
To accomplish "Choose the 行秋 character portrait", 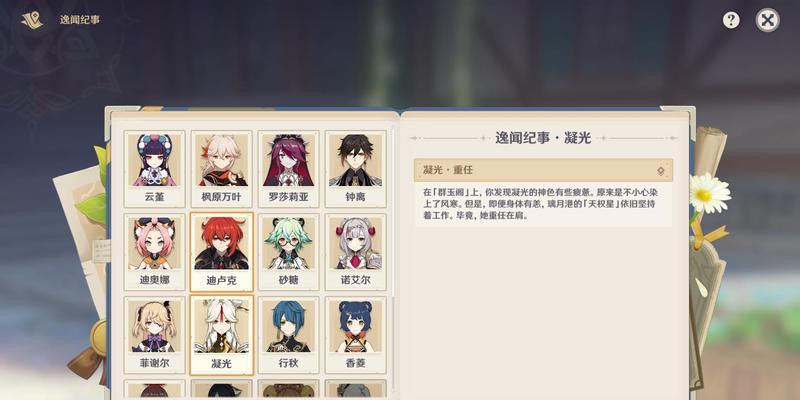I will tap(288, 335).
